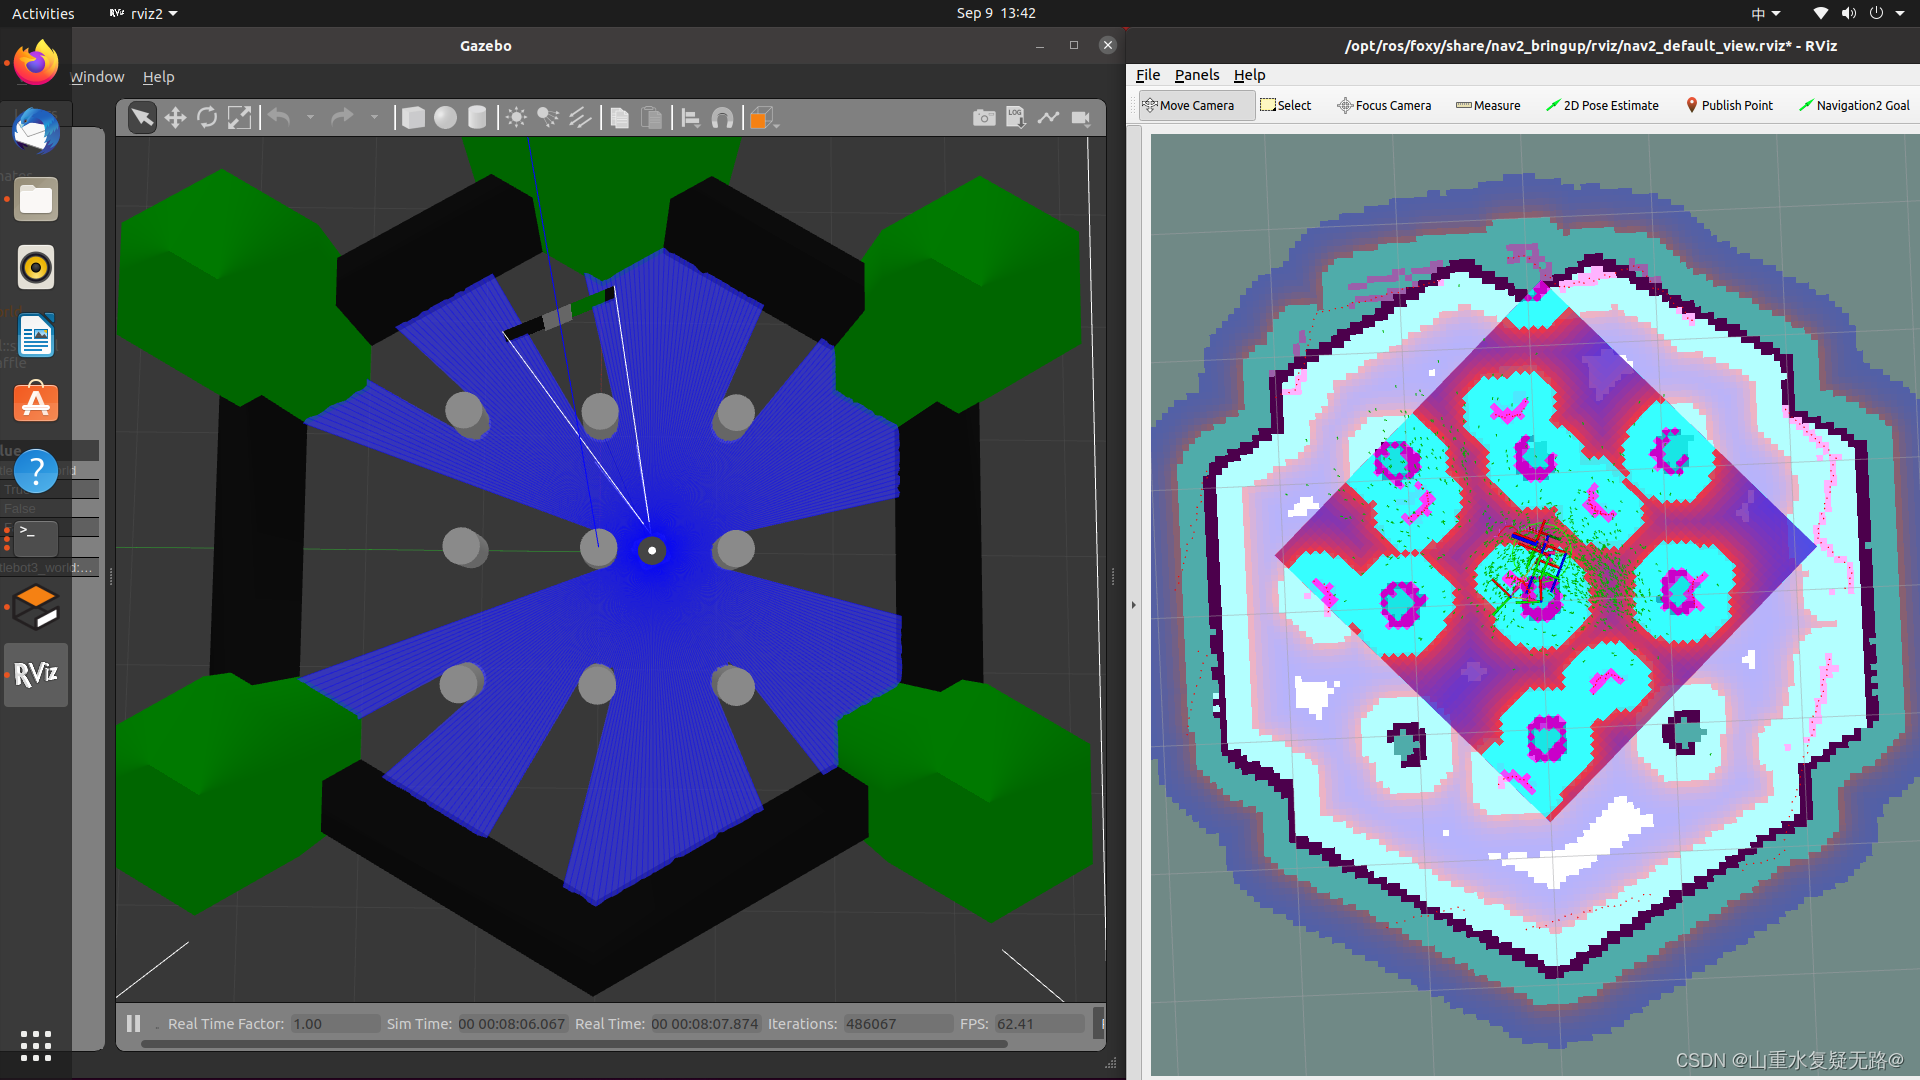Select the 2D Pose Estimate tool
This screenshot has width=1920, height=1080.
pos(1602,104)
